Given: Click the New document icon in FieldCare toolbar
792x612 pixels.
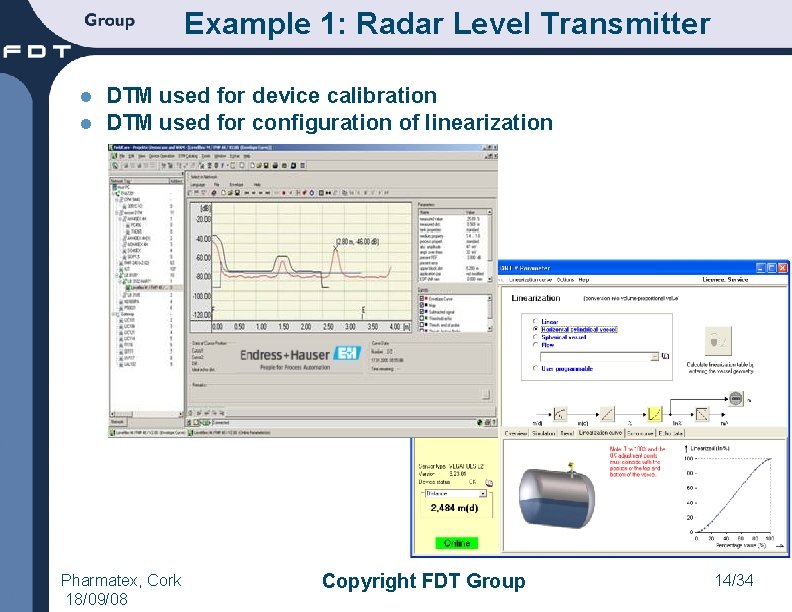Looking at the screenshot, I should pos(252,165).
